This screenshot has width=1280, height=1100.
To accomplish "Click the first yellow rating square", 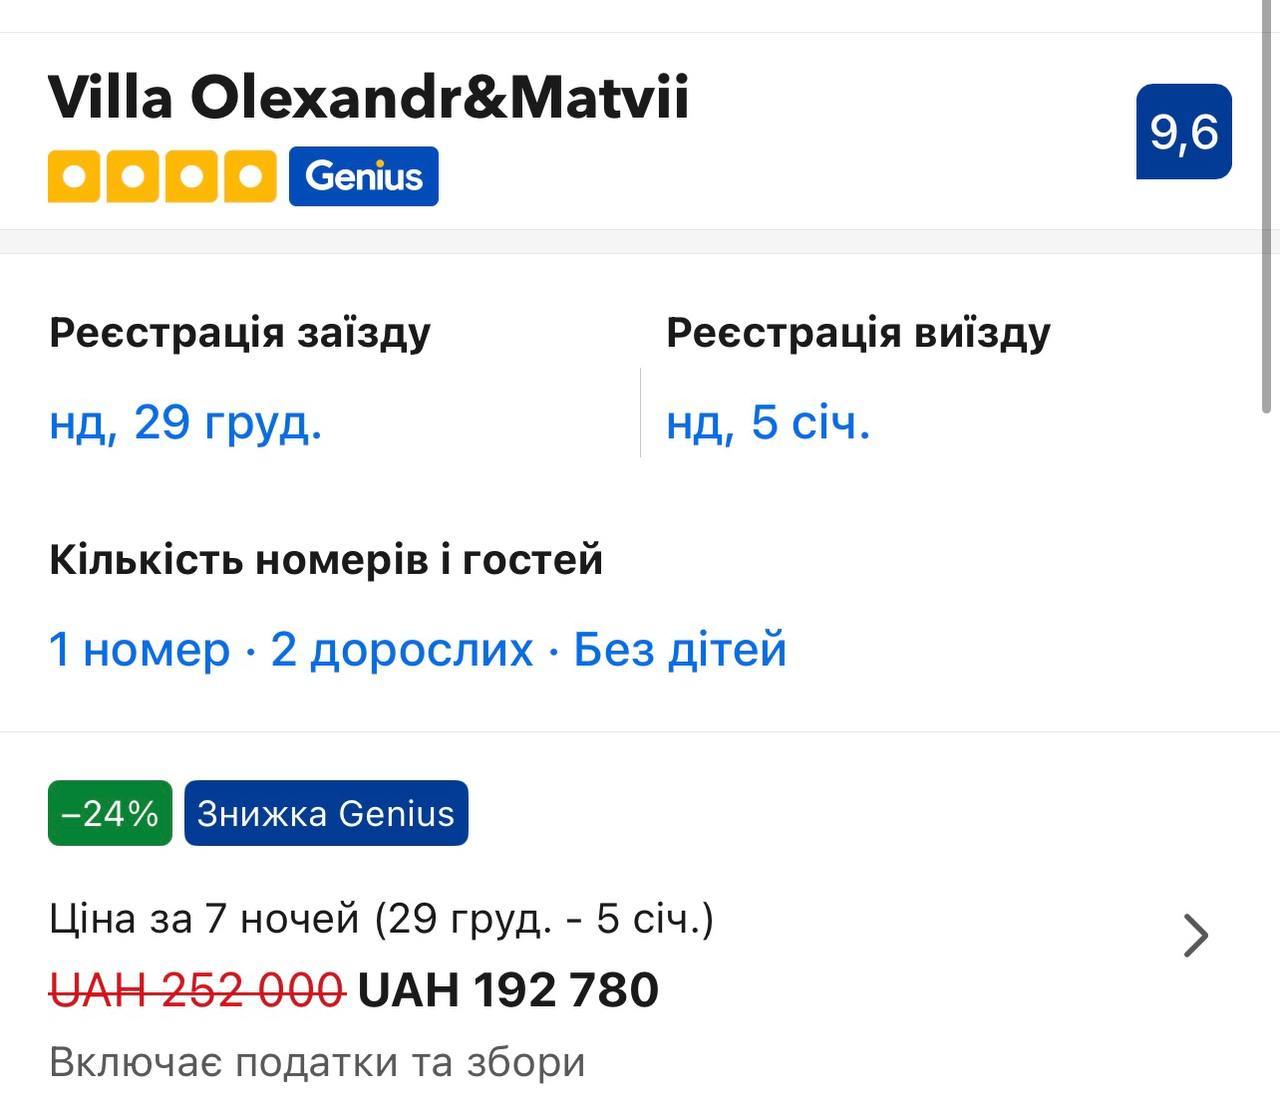I will coord(73,177).
